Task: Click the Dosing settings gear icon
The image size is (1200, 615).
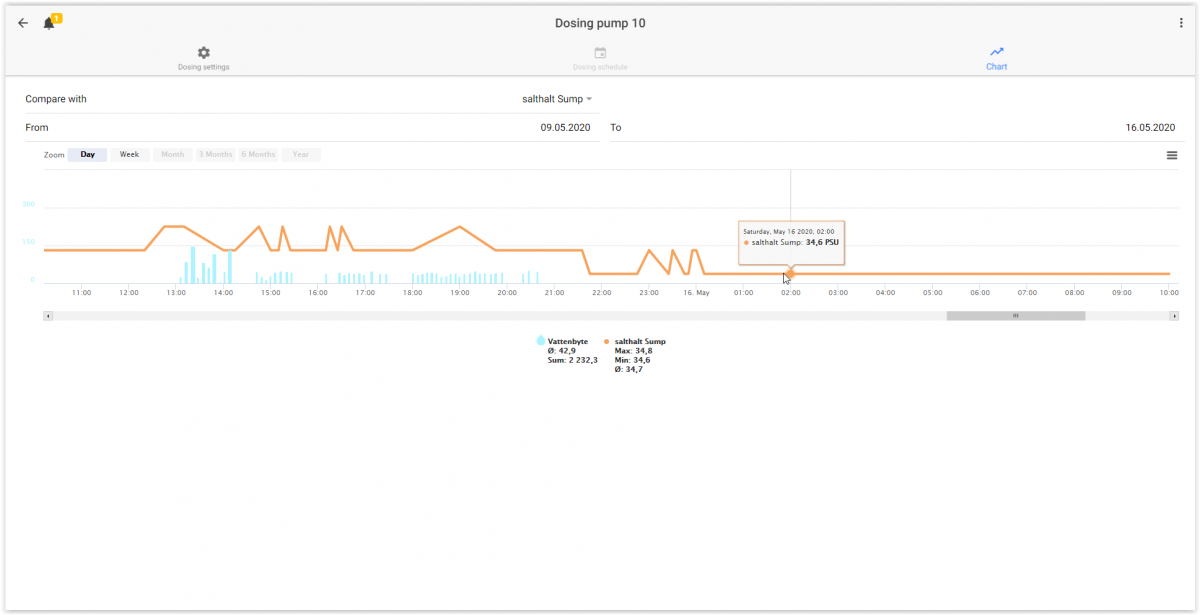Action: [204, 52]
